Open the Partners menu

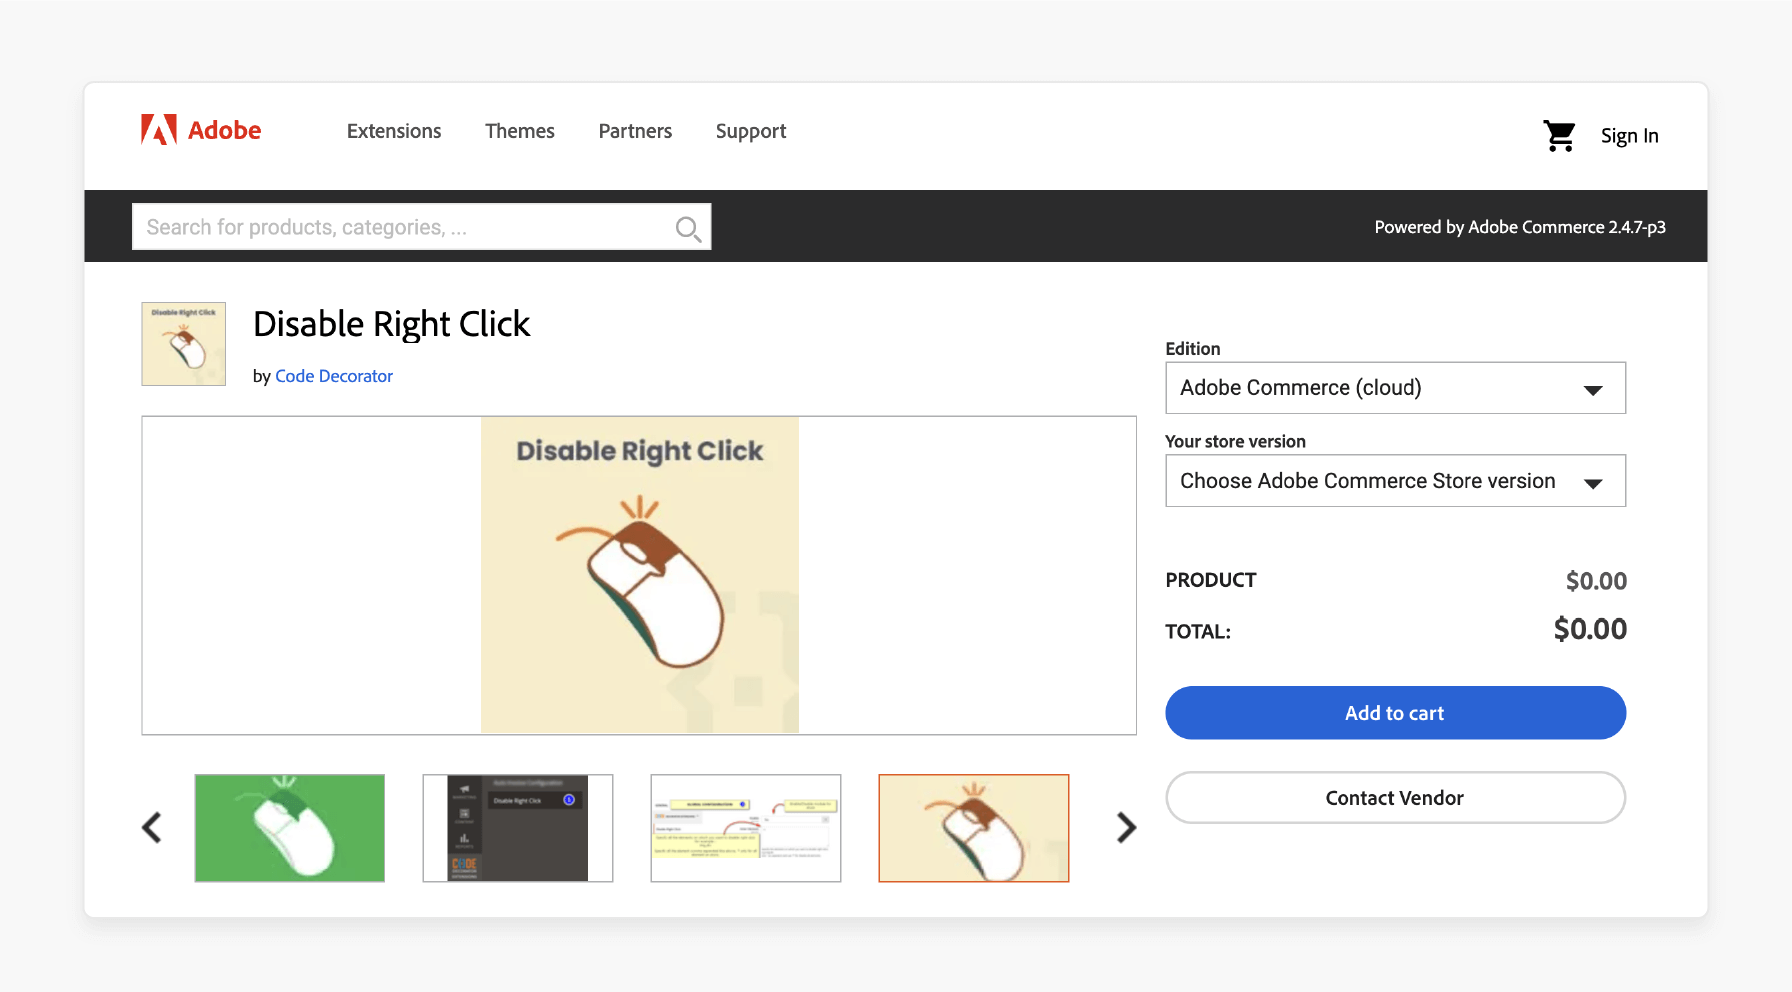click(635, 131)
